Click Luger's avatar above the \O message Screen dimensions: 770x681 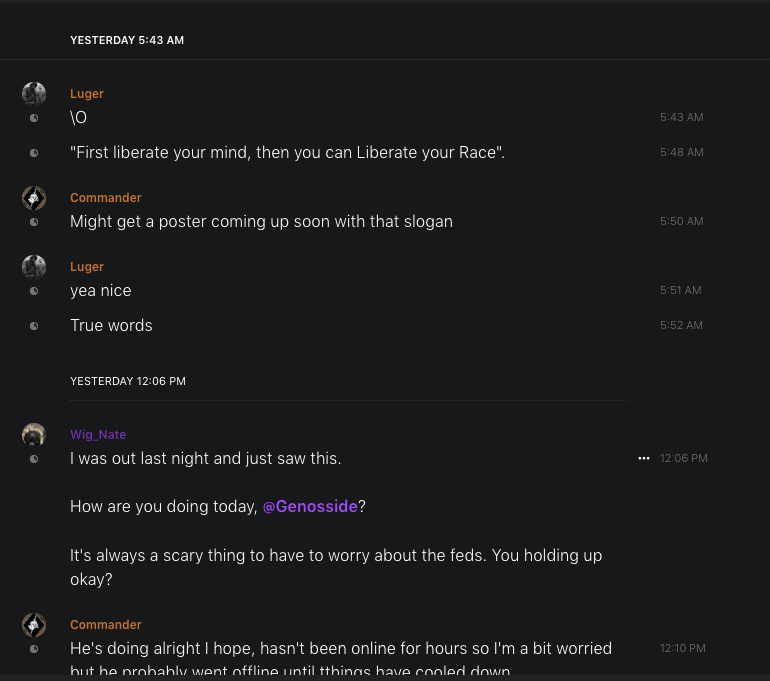click(34, 94)
